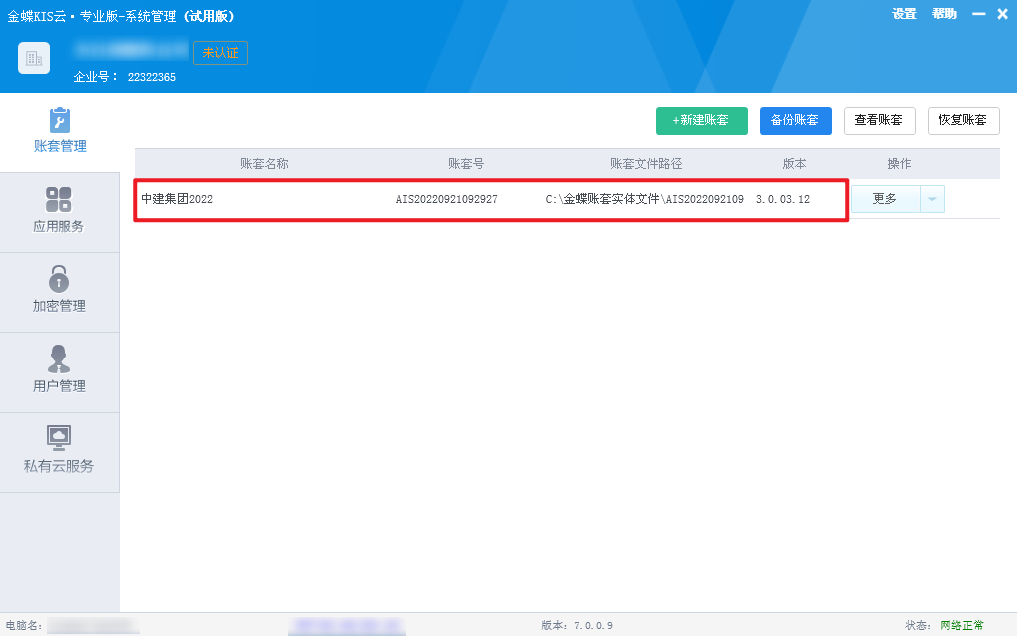
Task: Click the 查看账套 button
Action: coord(879,121)
